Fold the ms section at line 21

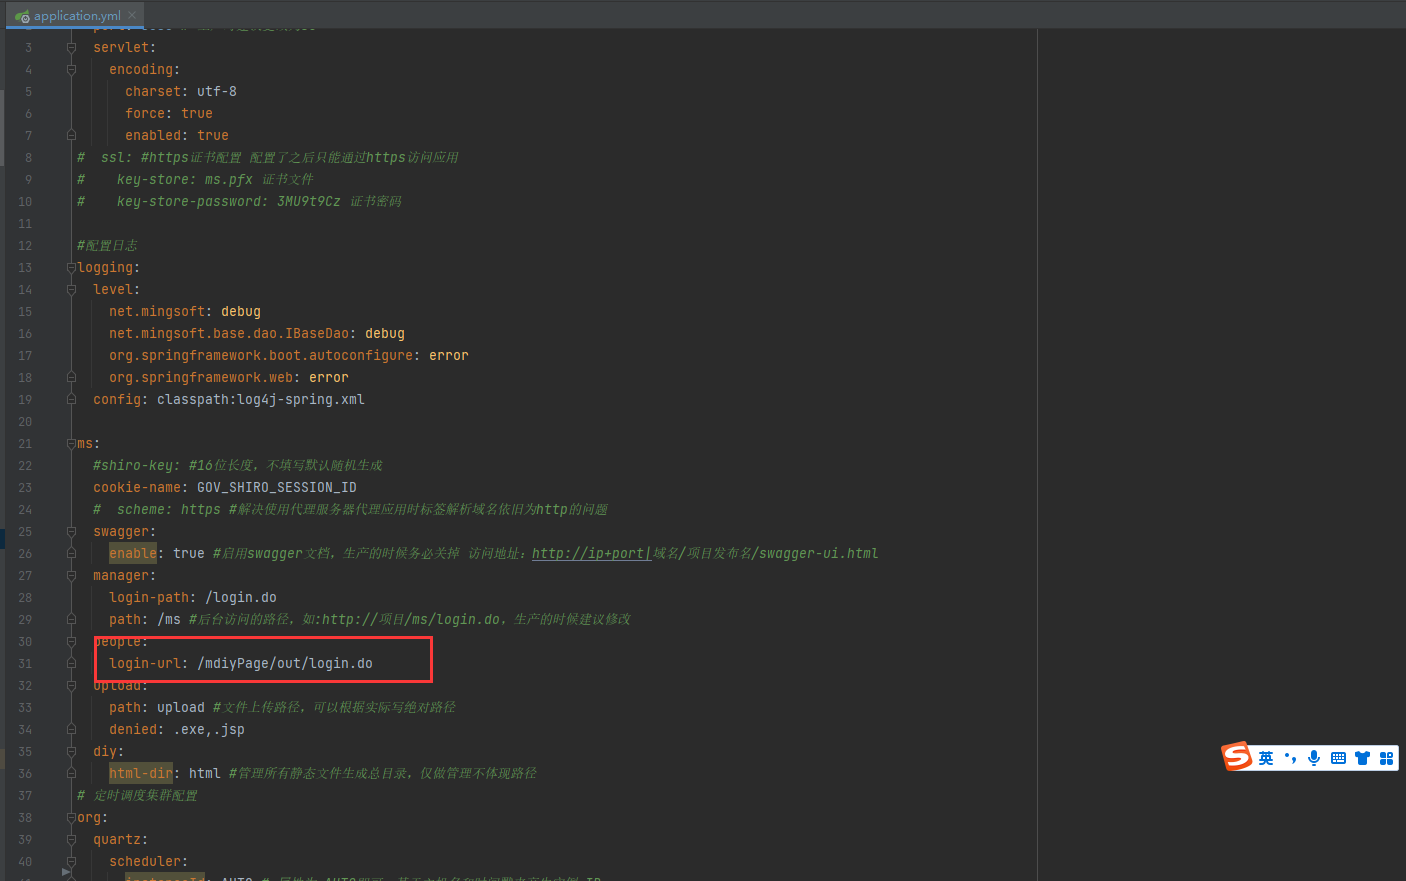pos(71,443)
